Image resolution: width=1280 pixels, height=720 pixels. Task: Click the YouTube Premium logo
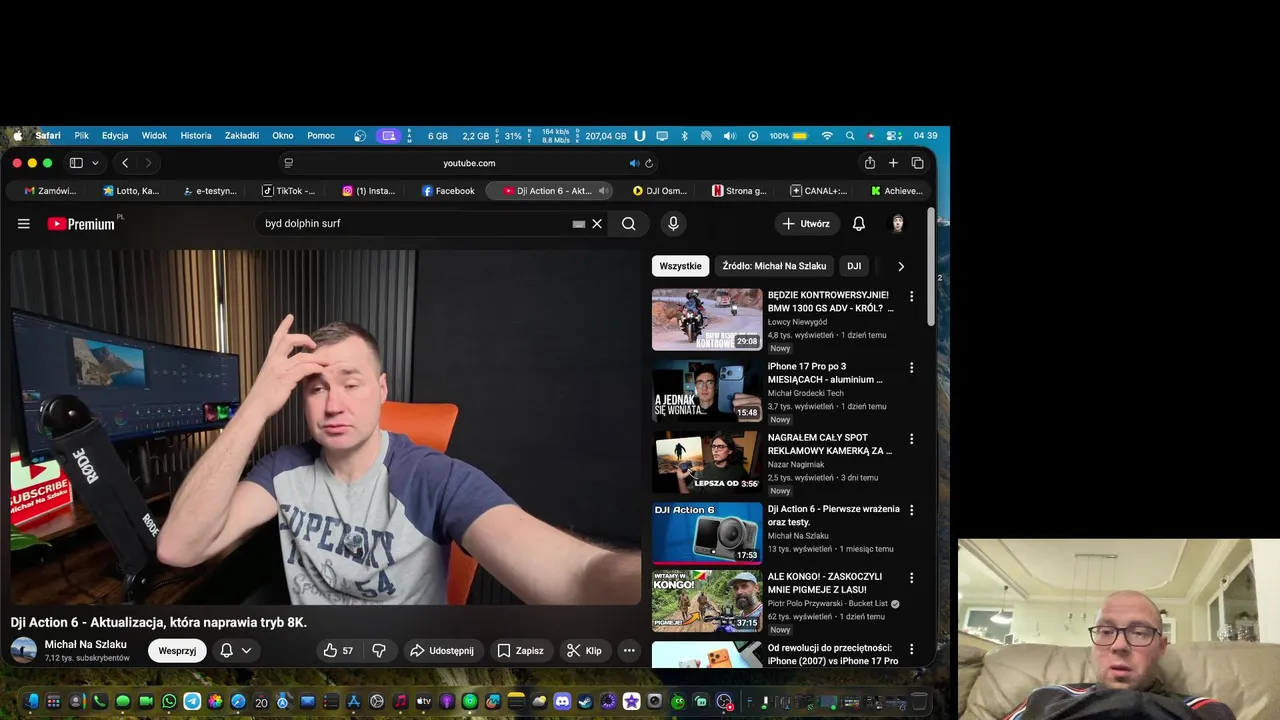[x=81, y=224]
